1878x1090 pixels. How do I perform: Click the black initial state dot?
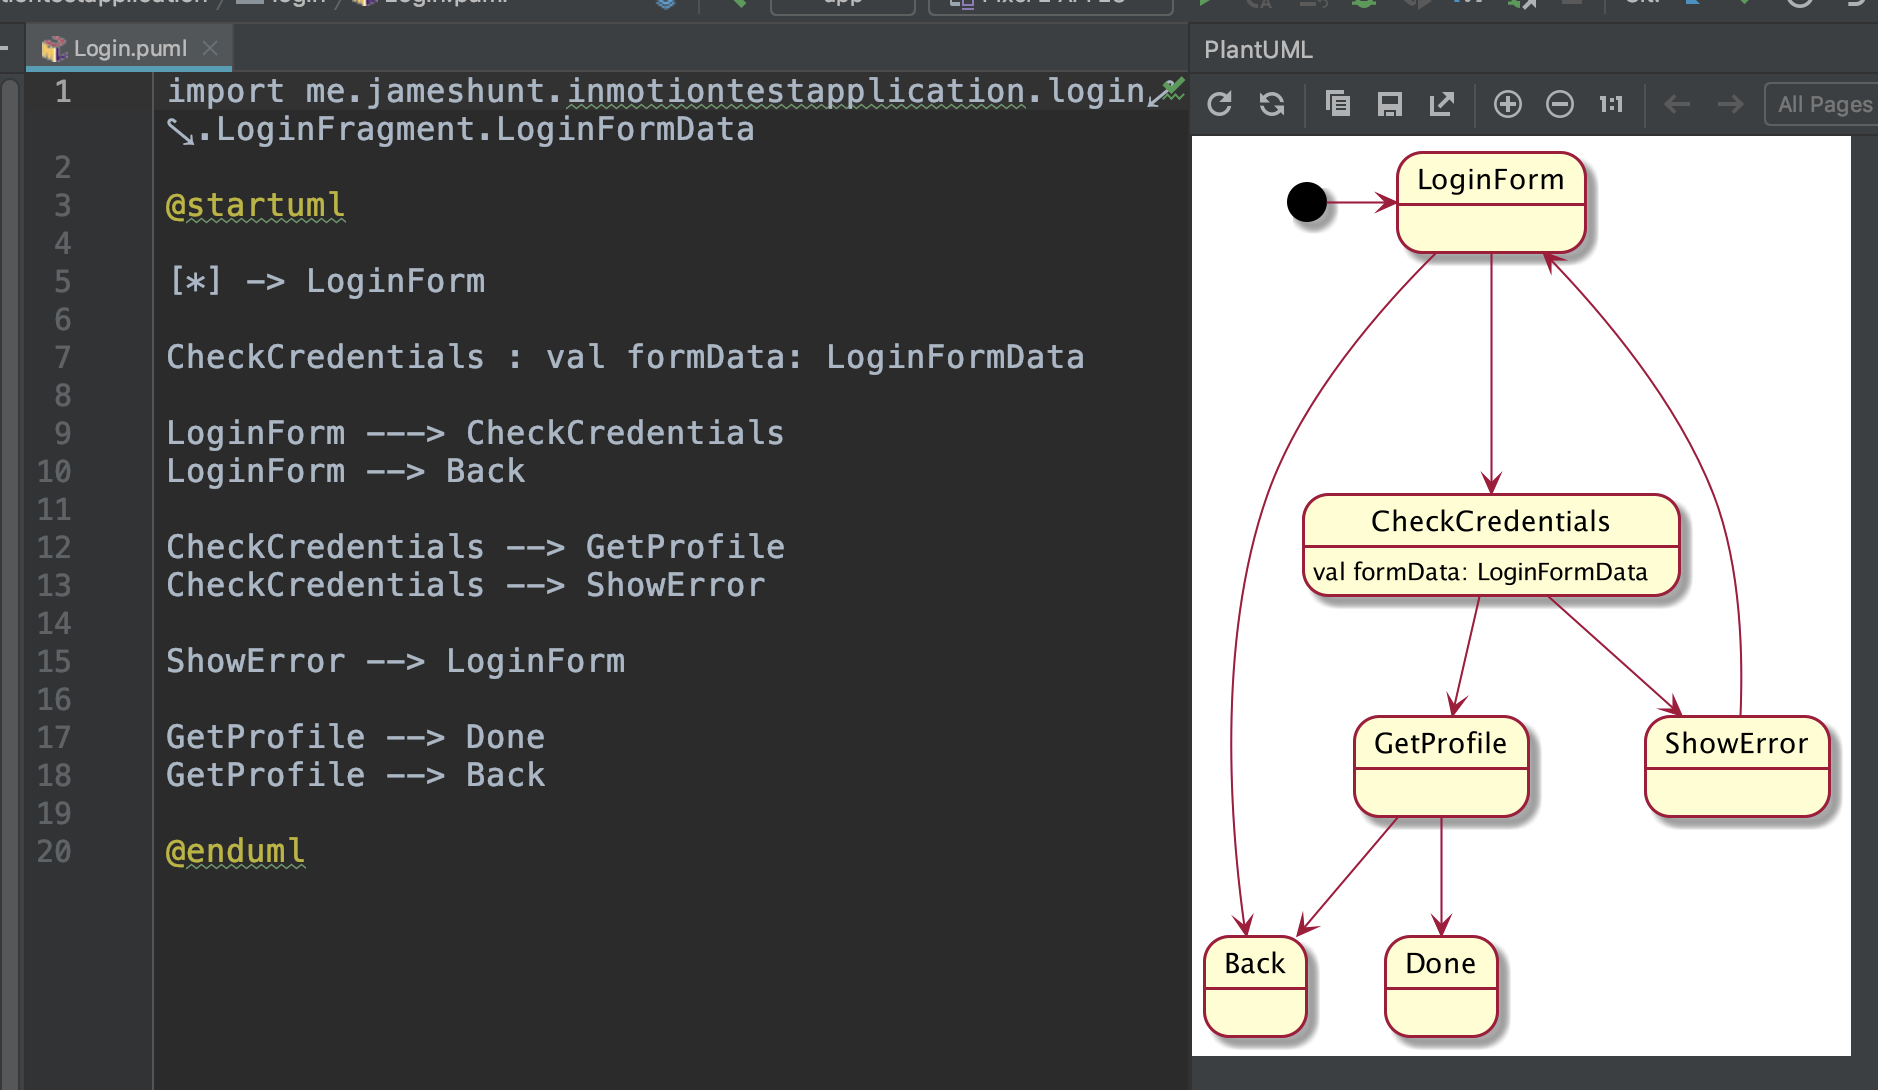[x=1307, y=202]
